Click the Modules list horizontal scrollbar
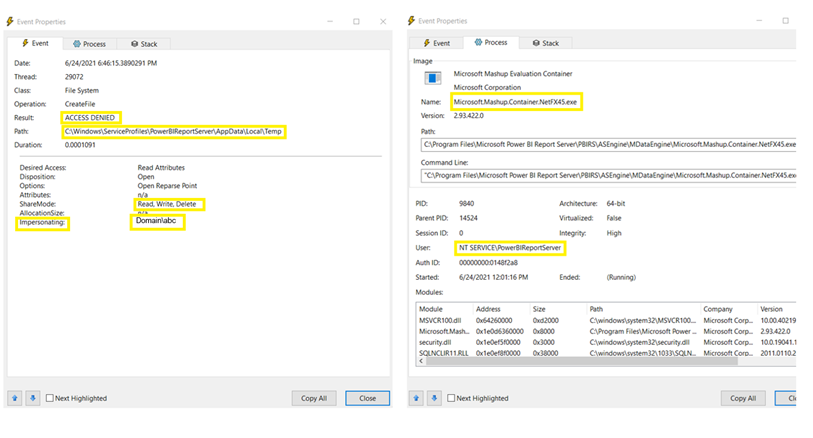This screenshot has height=438, width=813. 582,361
